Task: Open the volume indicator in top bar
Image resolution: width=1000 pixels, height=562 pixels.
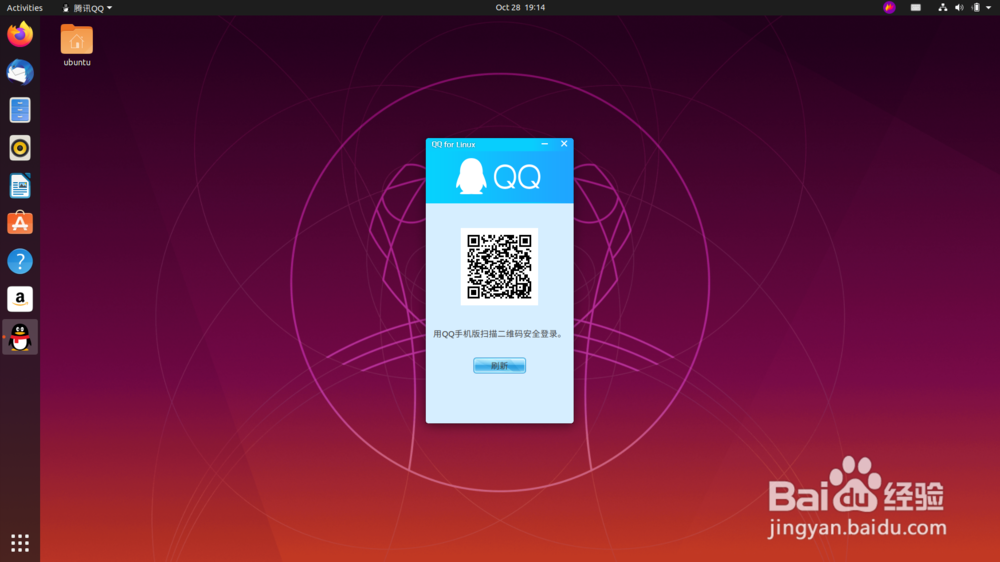Action: 959,8
